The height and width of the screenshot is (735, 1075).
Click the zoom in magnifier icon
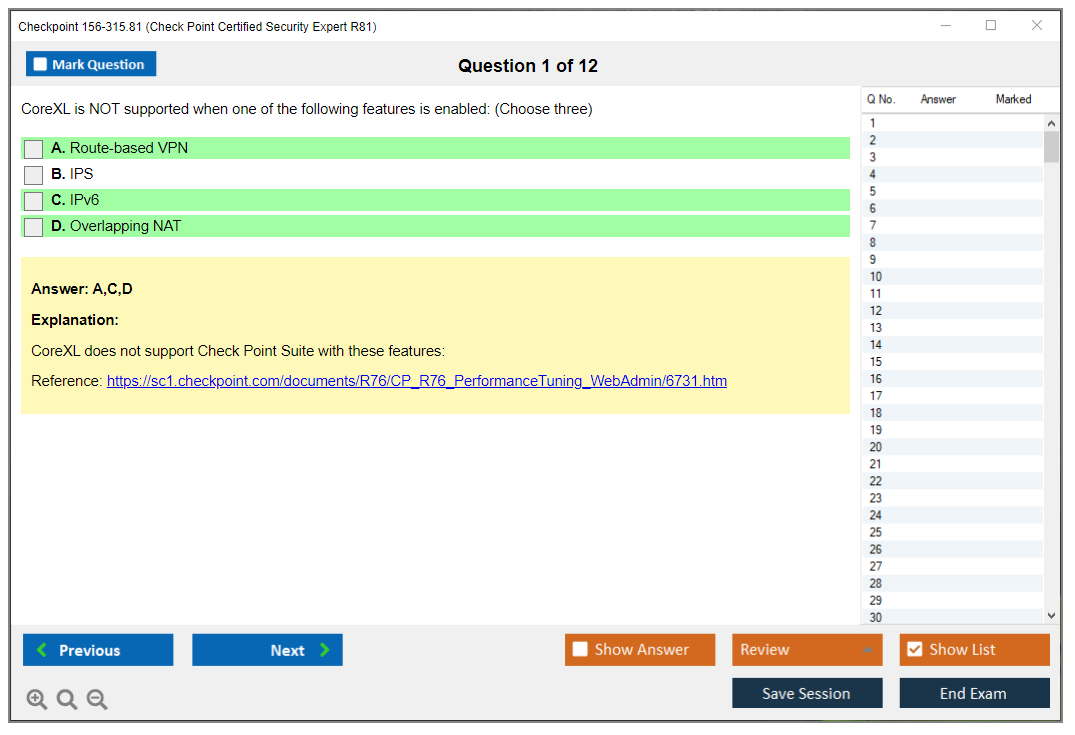tap(37, 700)
